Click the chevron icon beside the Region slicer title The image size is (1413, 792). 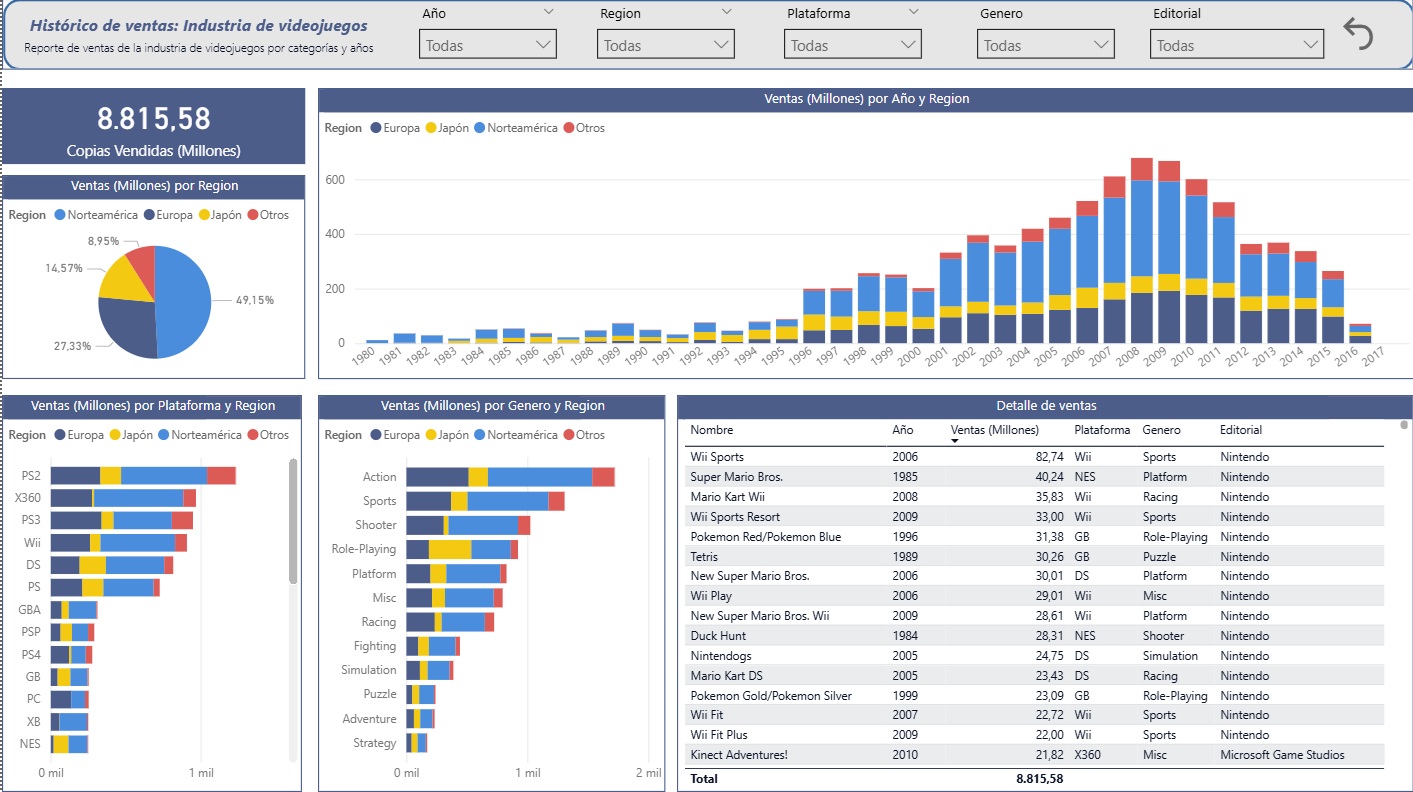tap(725, 12)
